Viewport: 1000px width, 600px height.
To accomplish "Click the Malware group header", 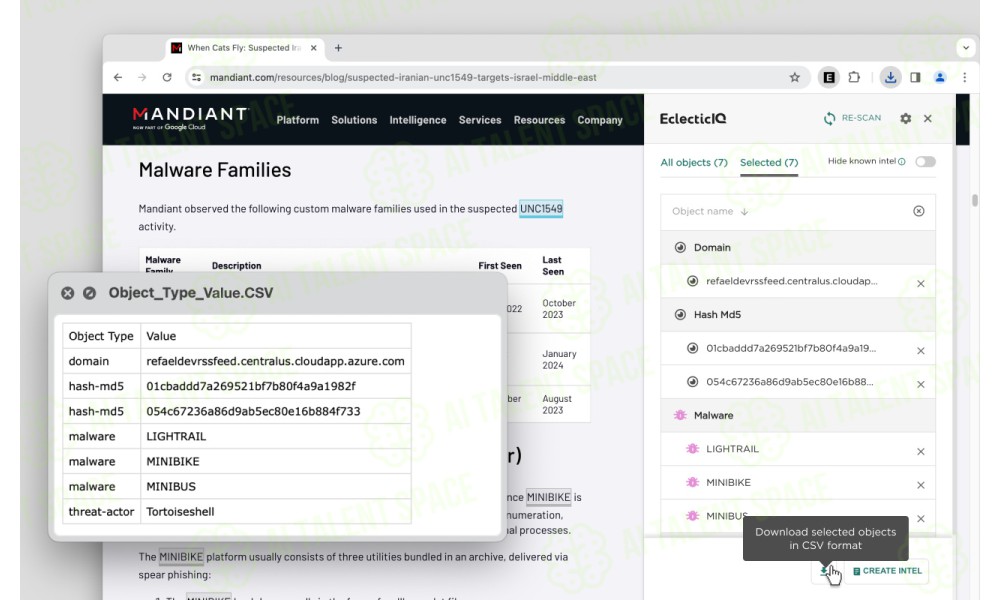I will 798,415.
